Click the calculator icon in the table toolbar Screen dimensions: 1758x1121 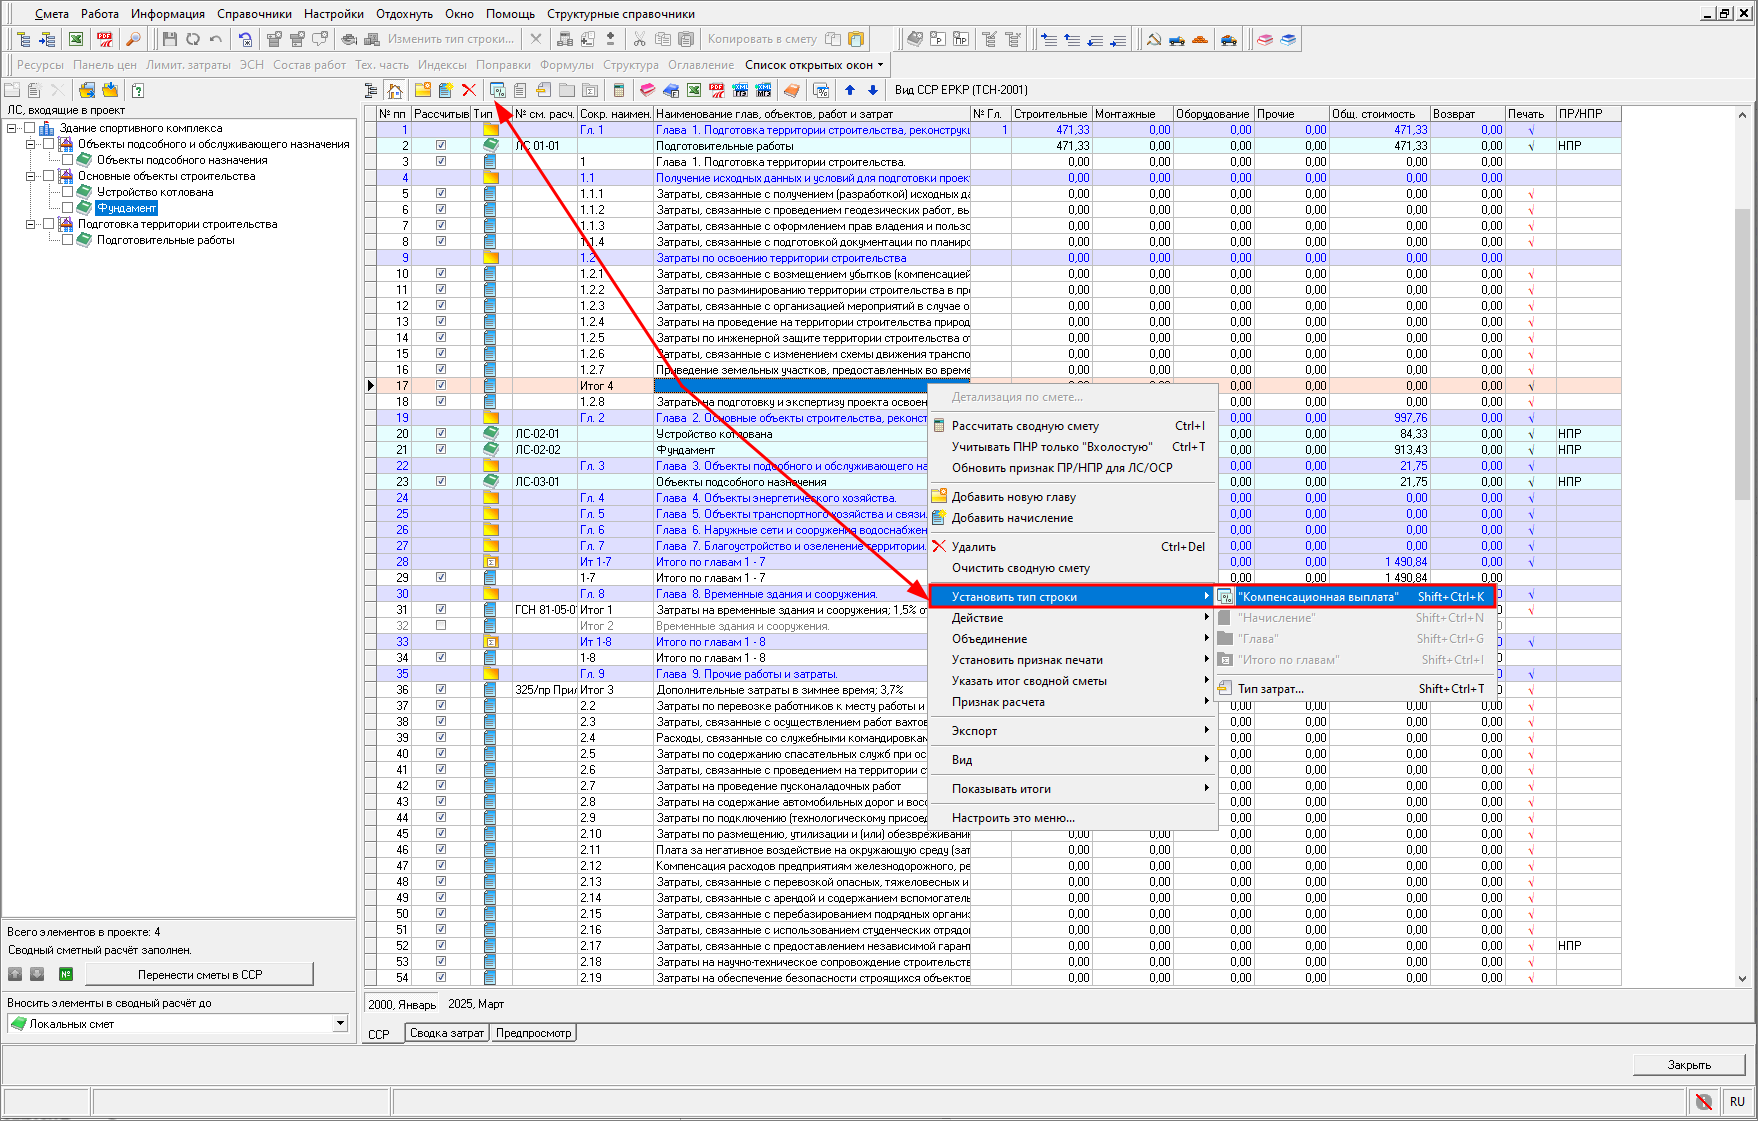coord(619,90)
